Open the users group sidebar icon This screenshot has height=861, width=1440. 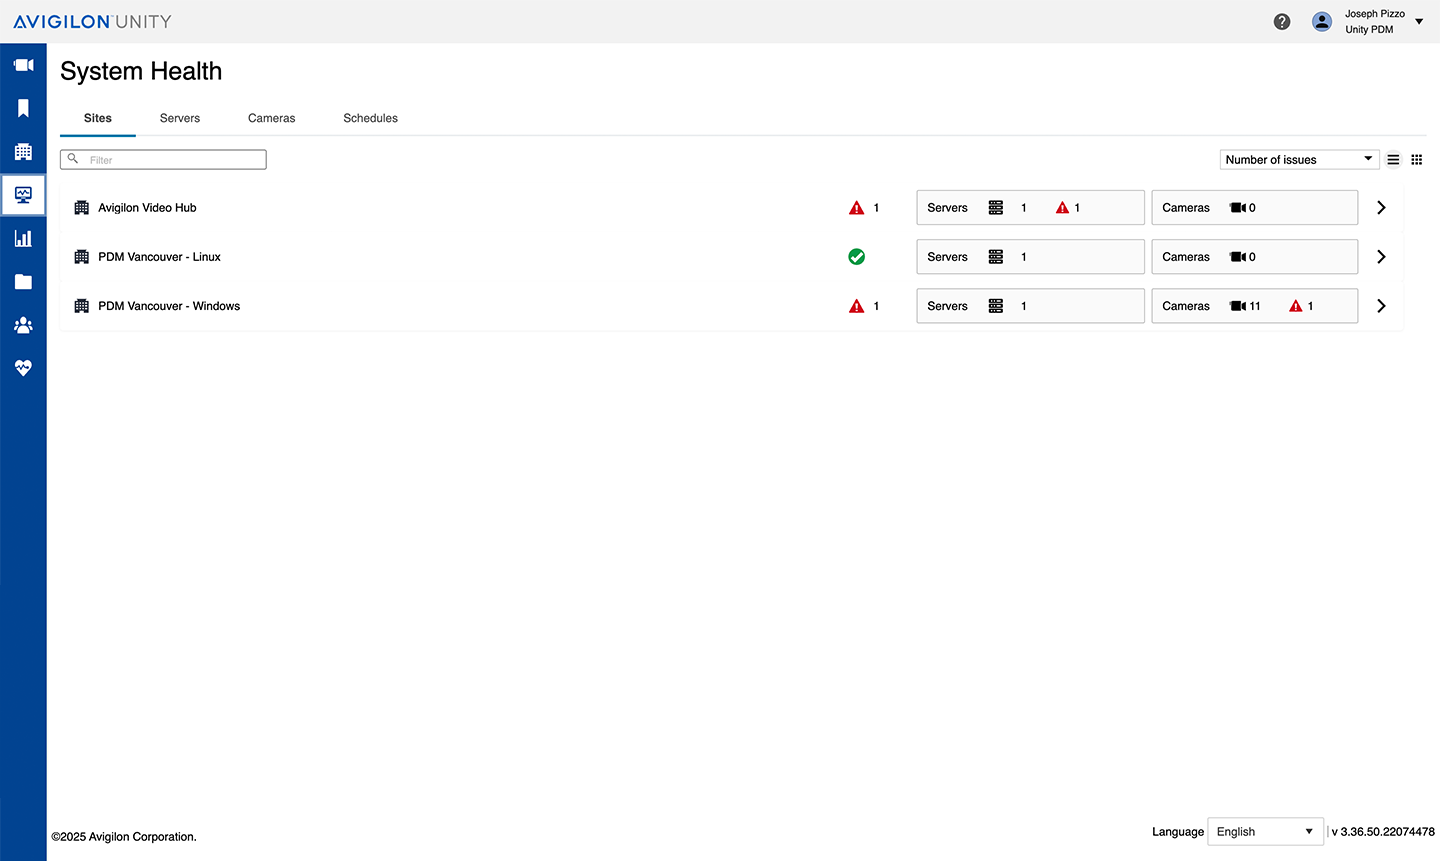tap(23, 325)
